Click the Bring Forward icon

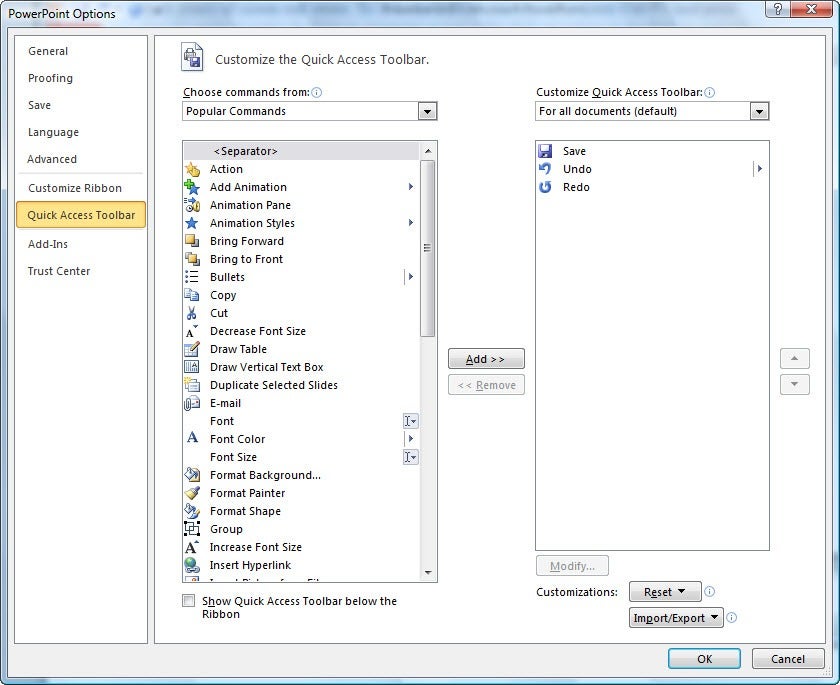click(x=192, y=241)
